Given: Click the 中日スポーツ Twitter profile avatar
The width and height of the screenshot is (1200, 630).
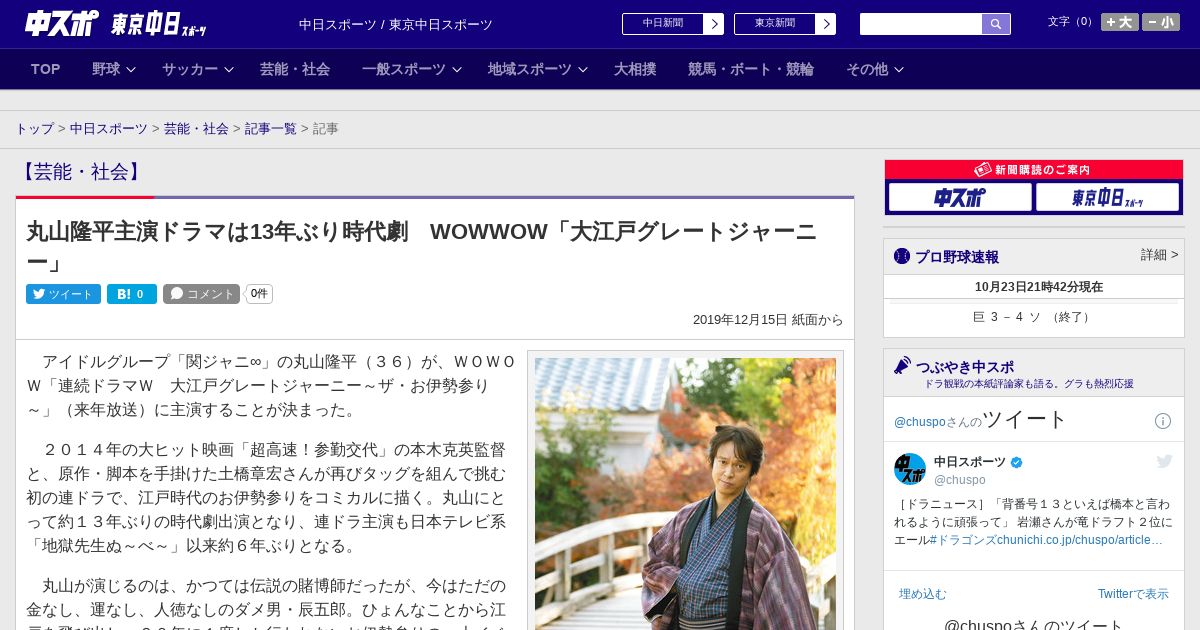Looking at the screenshot, I should tap(910, 469).
